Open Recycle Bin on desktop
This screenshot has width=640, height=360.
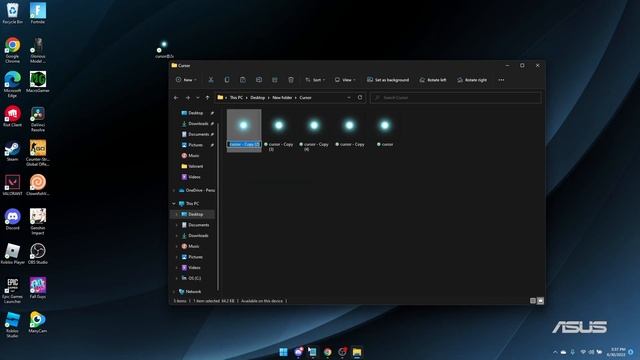(x=12, y=13)
